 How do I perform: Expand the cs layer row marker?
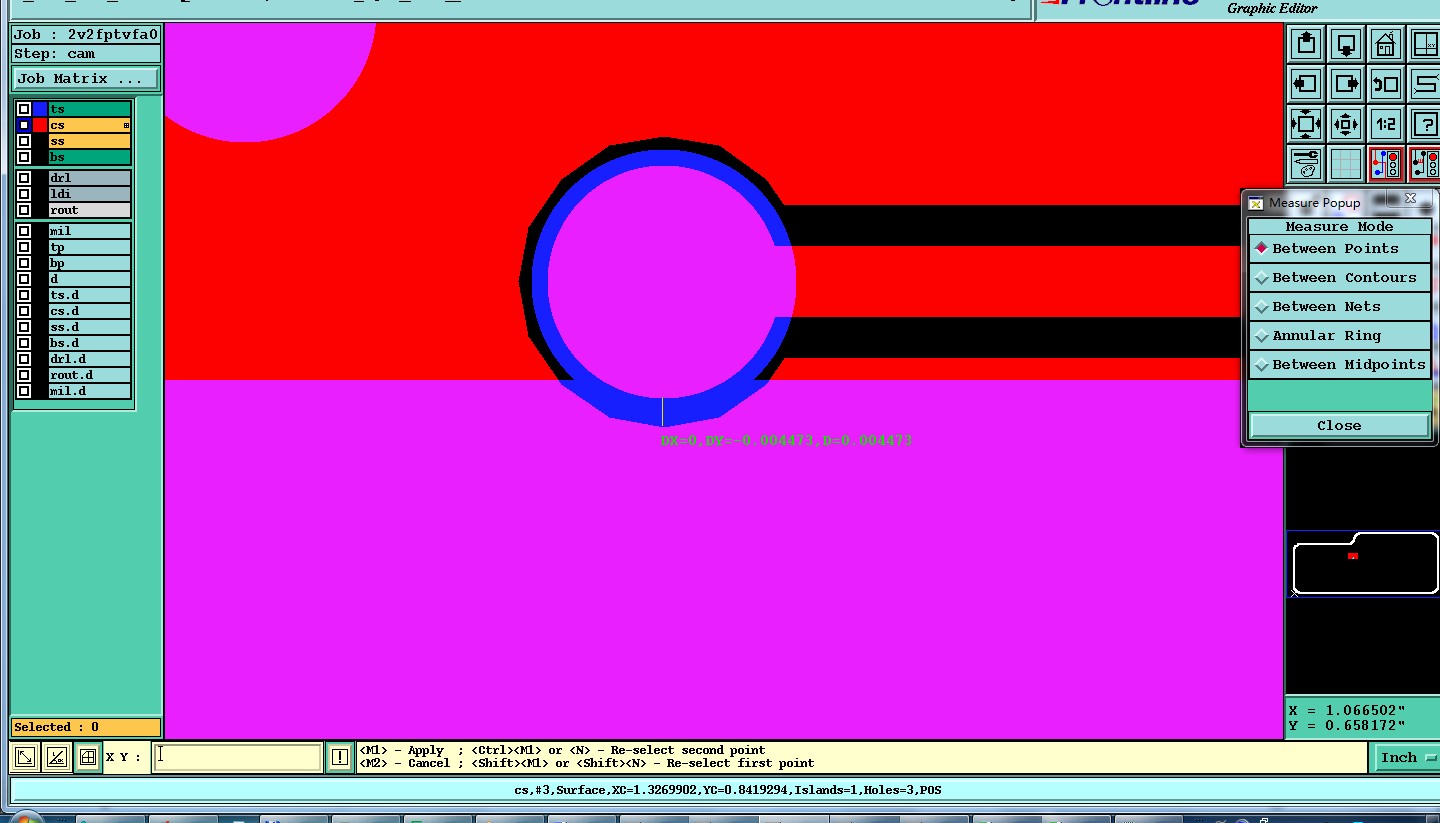(x=126, y=126)
